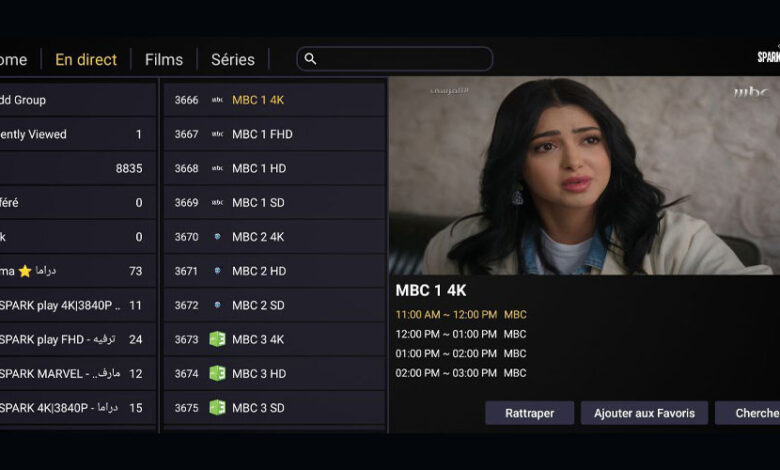
Task: Click the video preview of MBC 1 4K
Action: coord(583,176)
